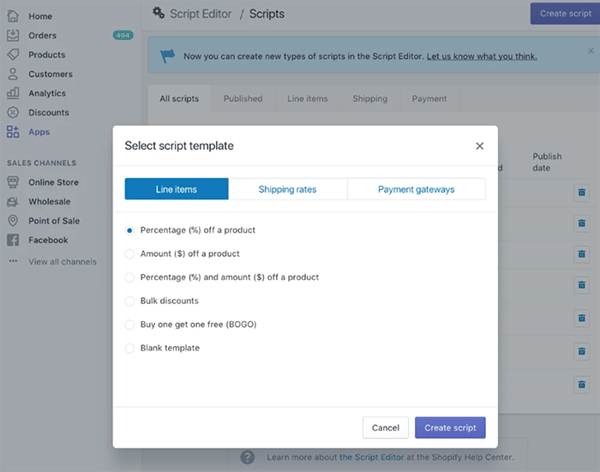Click the Facebook logo icon
This screenshot has height=472, width=600.
[x=13, y=240]
